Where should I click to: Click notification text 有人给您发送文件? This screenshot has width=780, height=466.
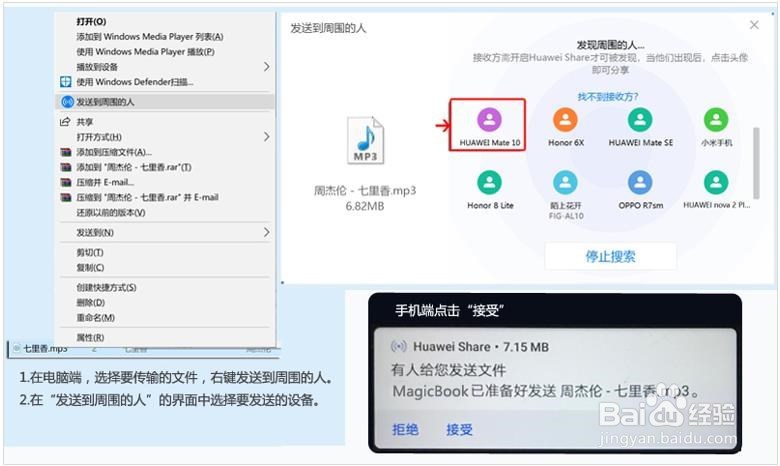click(449, 370)
